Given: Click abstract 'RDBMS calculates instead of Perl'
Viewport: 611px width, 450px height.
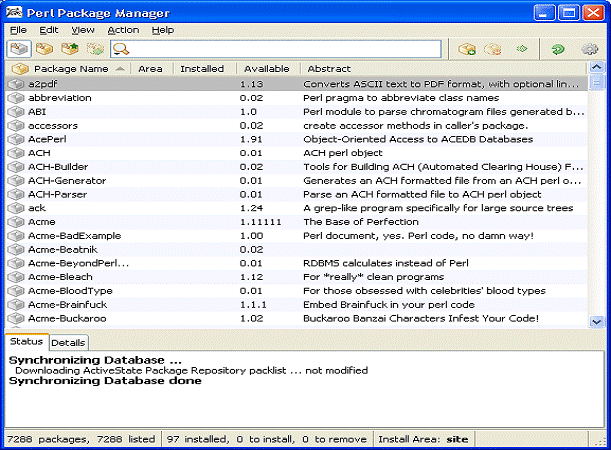Looking at the screenshot, I should click(386, 263).
